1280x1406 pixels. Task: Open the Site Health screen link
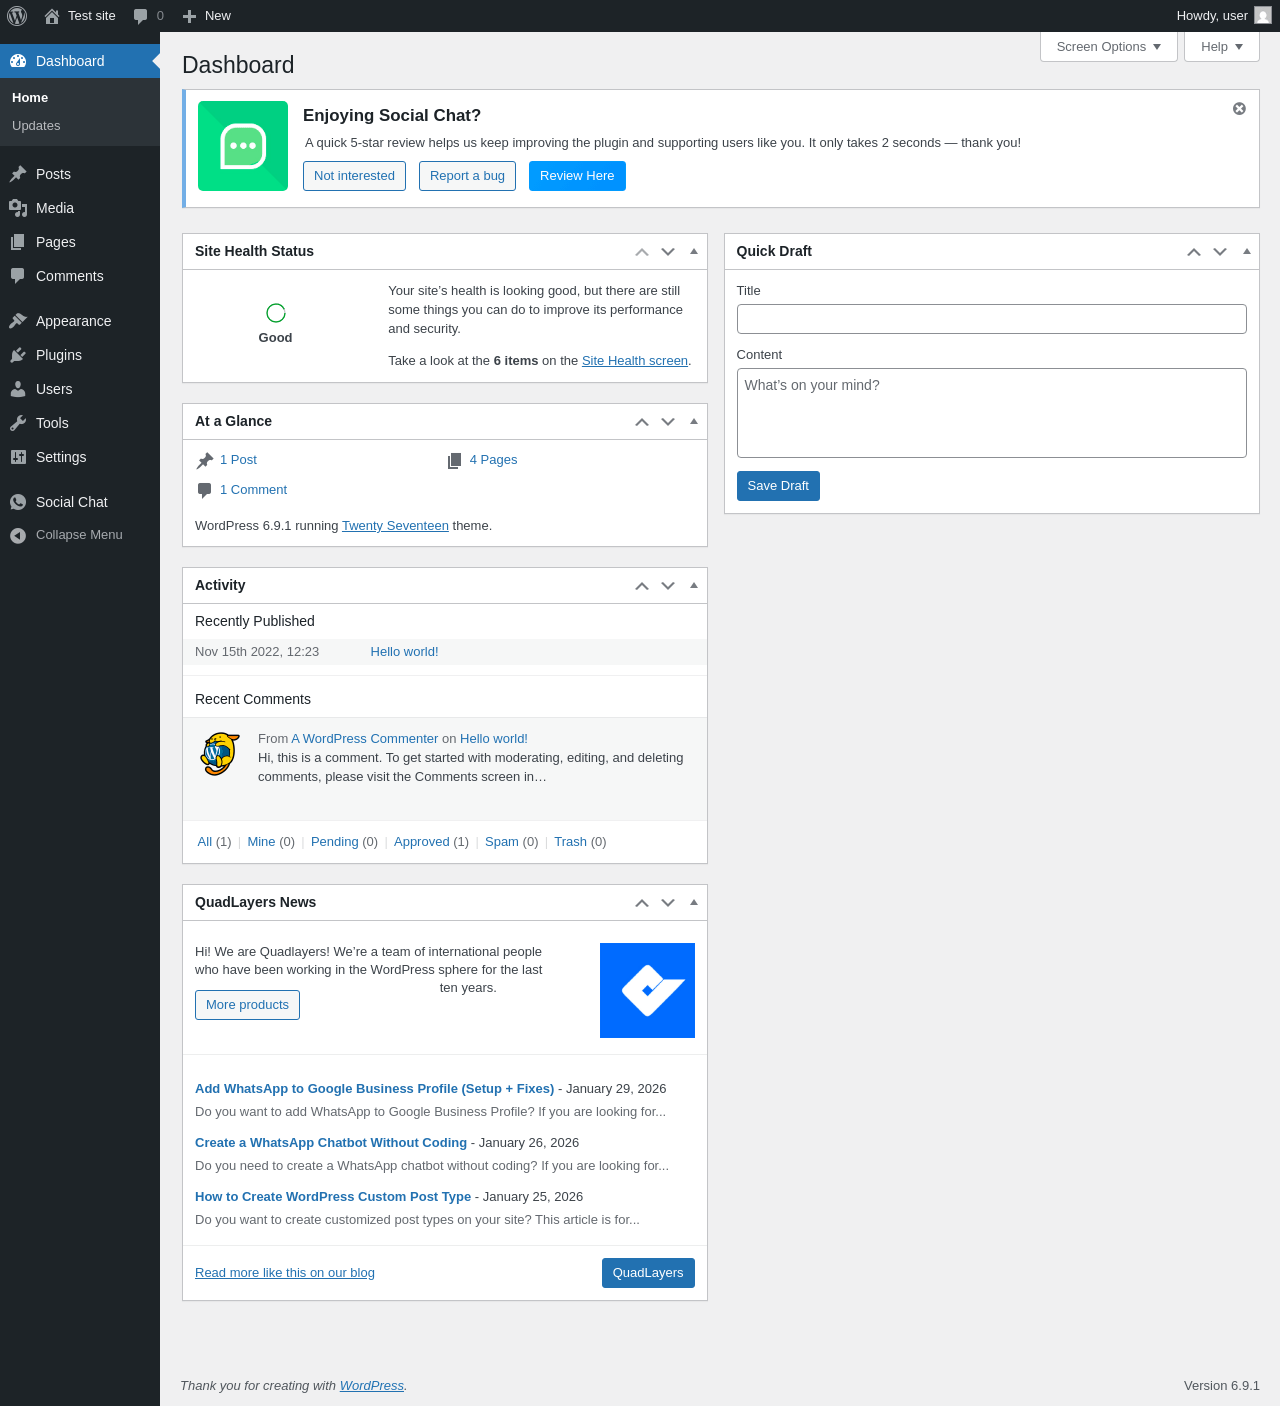[x=635, y=361]
